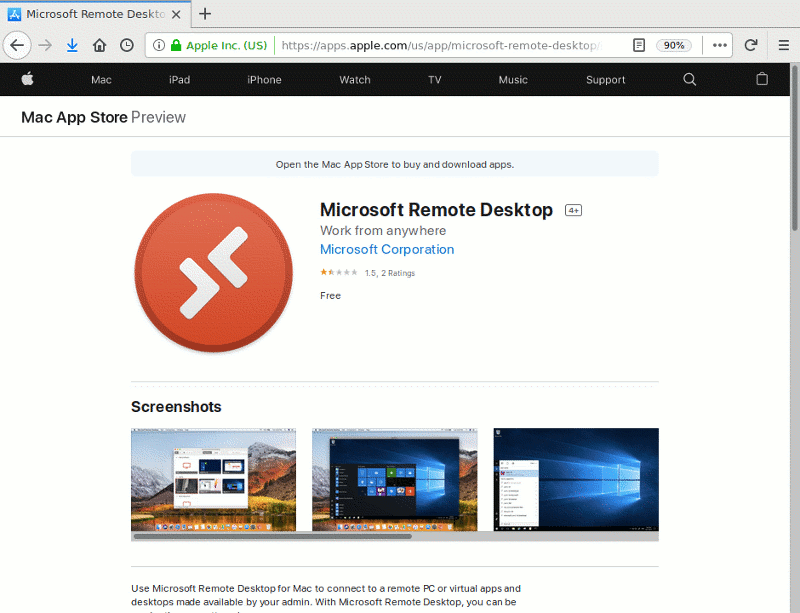Reload the current page
Screen dimensions: 800x613
coord(751,45)
